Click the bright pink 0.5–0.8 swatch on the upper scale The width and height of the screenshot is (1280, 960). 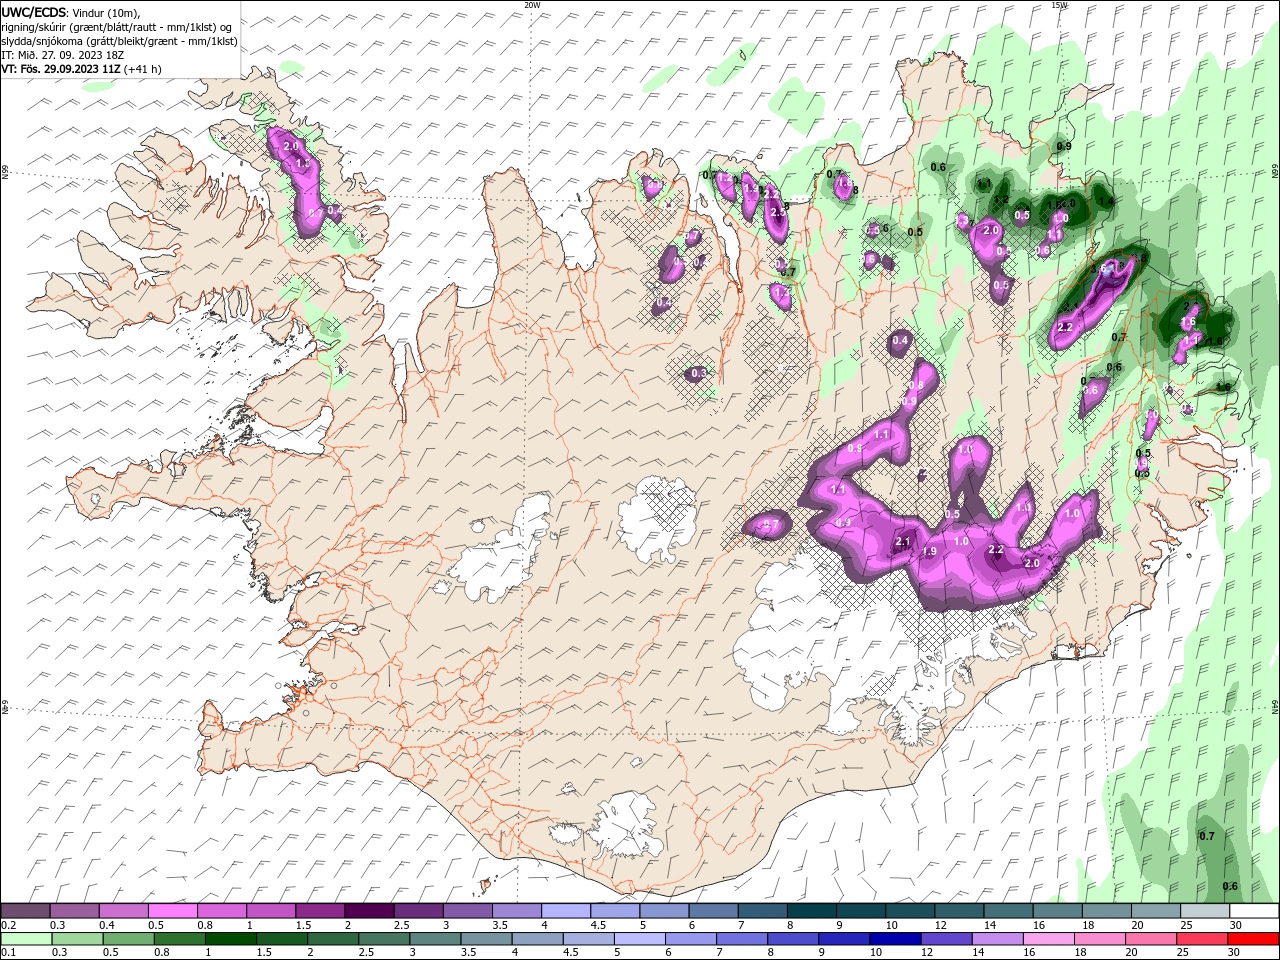point(173,911)
